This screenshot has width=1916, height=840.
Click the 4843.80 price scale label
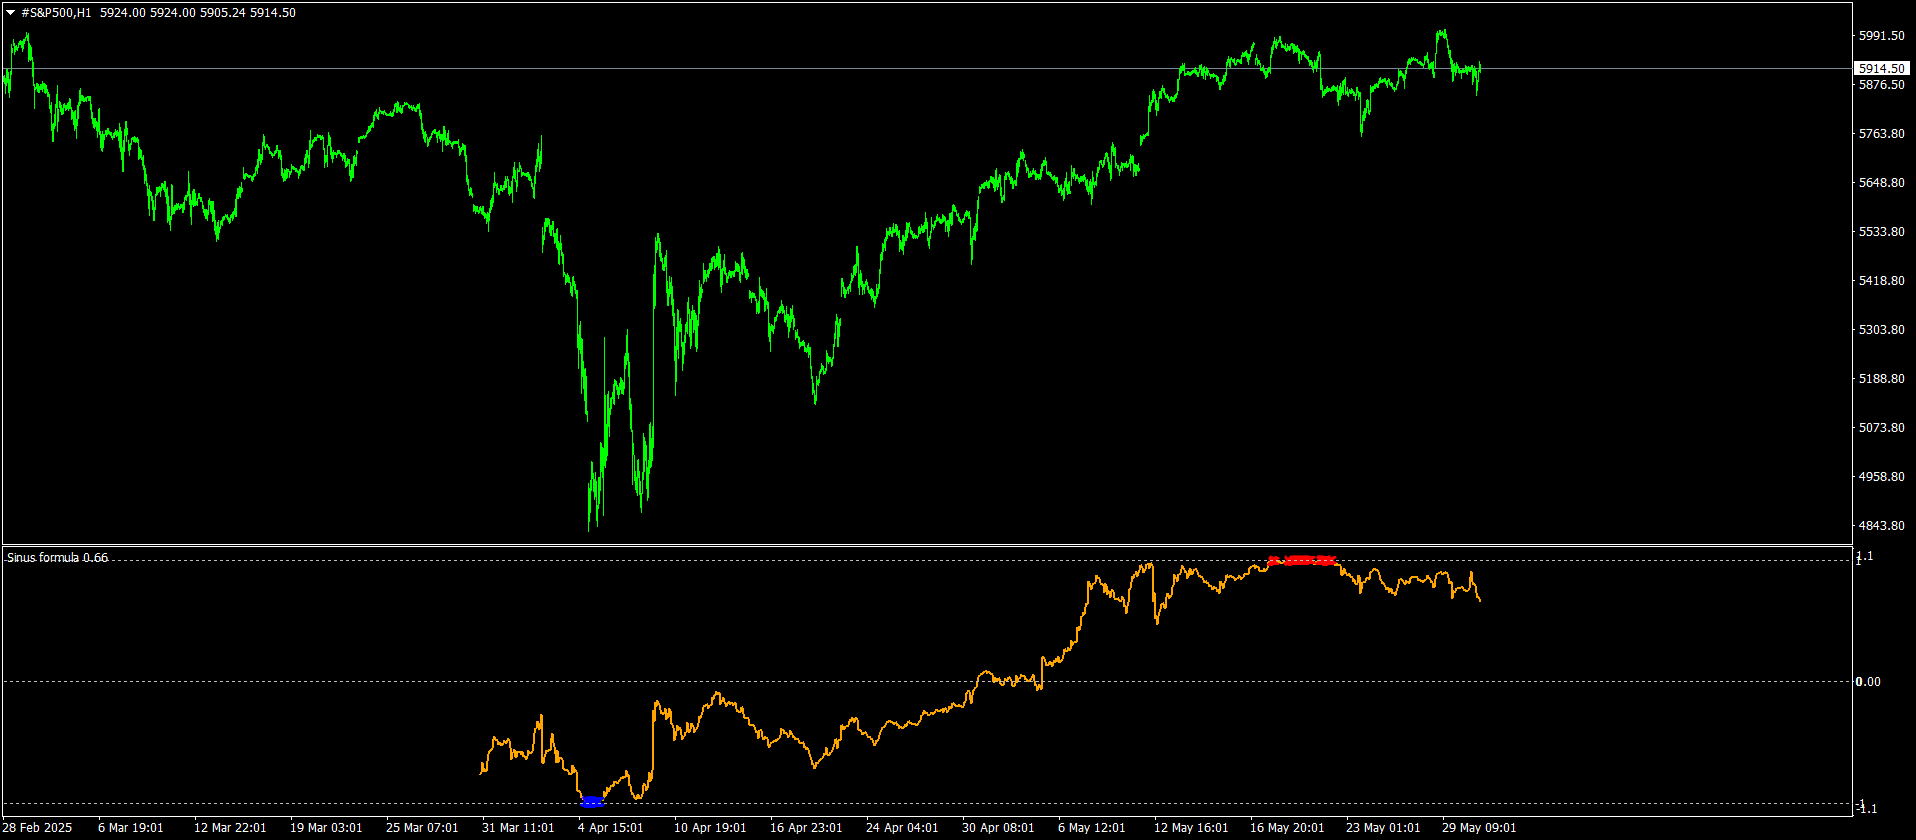tap(1881, 526)
